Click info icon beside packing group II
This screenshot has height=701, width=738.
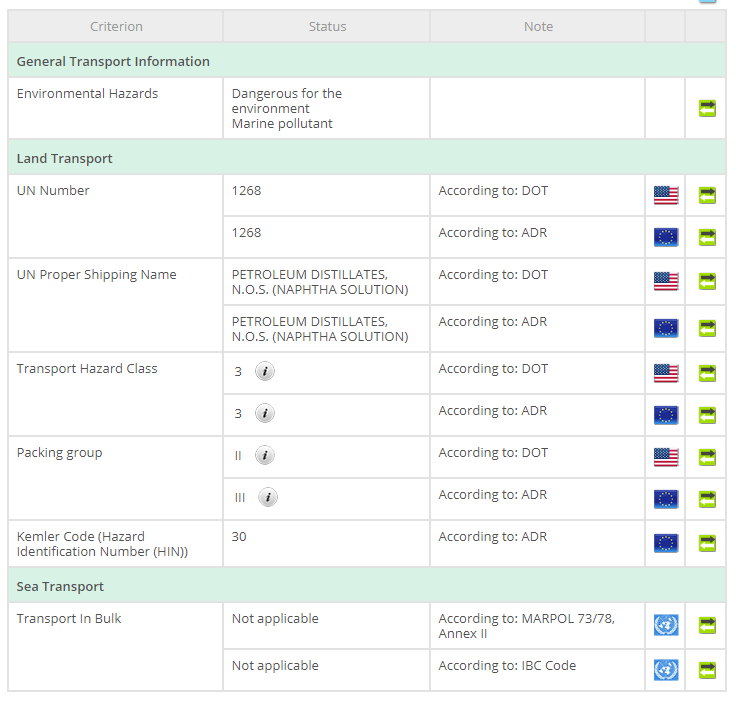264,455
